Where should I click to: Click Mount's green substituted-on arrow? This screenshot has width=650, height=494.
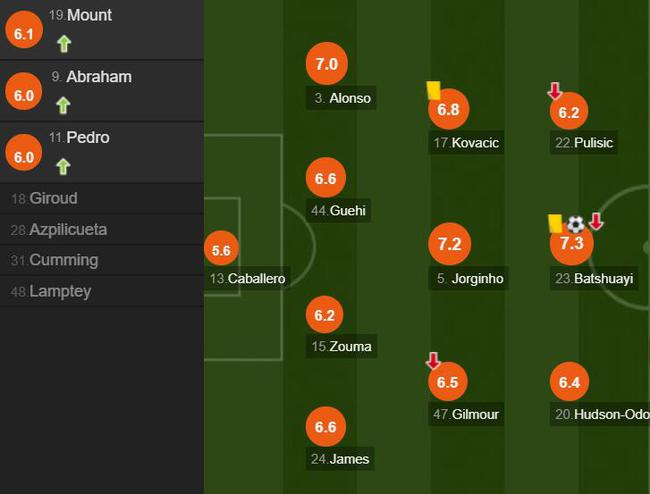click(64, 43)
